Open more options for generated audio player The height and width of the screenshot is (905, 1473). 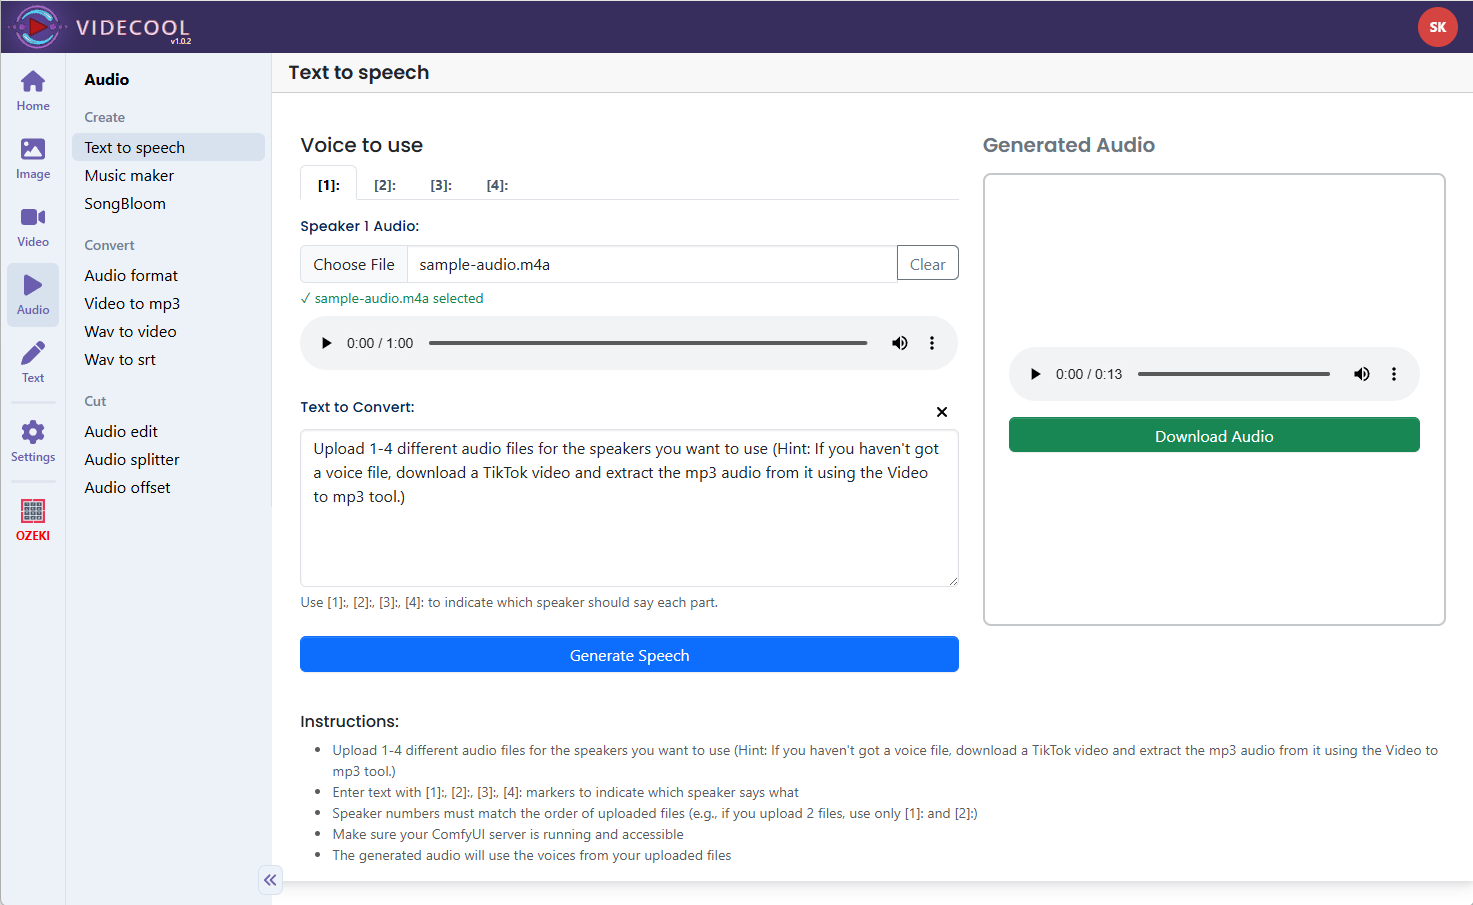click(1394, 374)
